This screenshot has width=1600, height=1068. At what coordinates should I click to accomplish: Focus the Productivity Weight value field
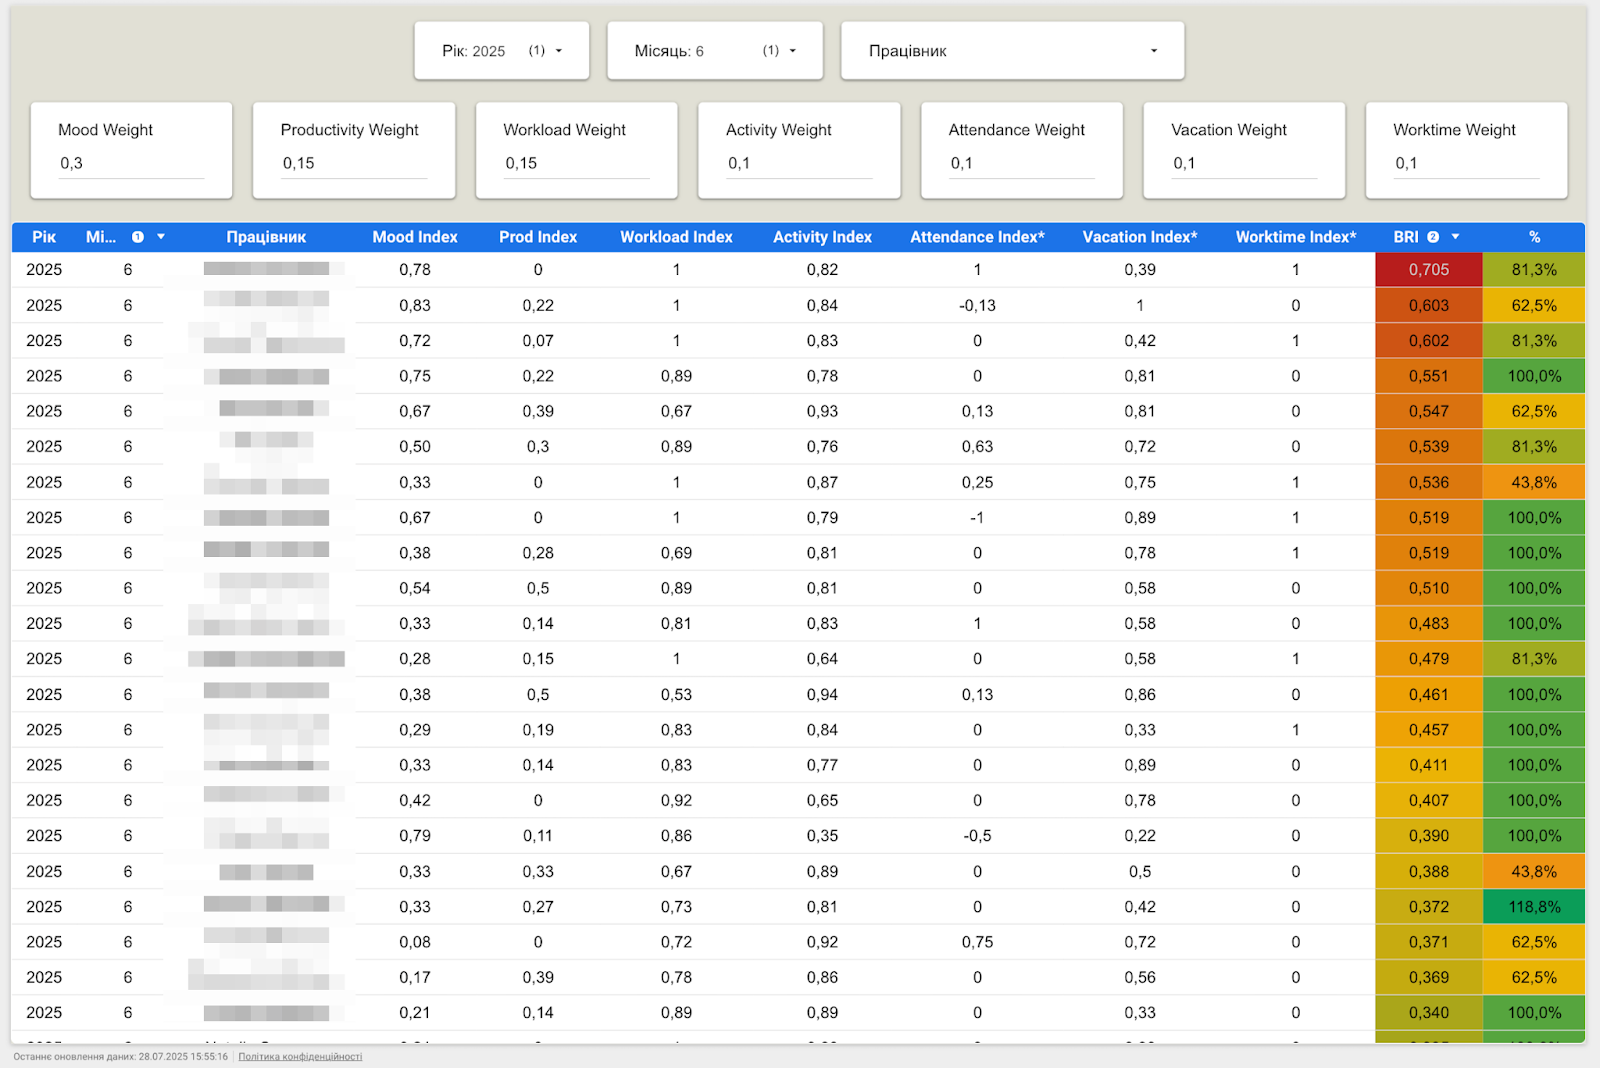(x=353, y=164)
